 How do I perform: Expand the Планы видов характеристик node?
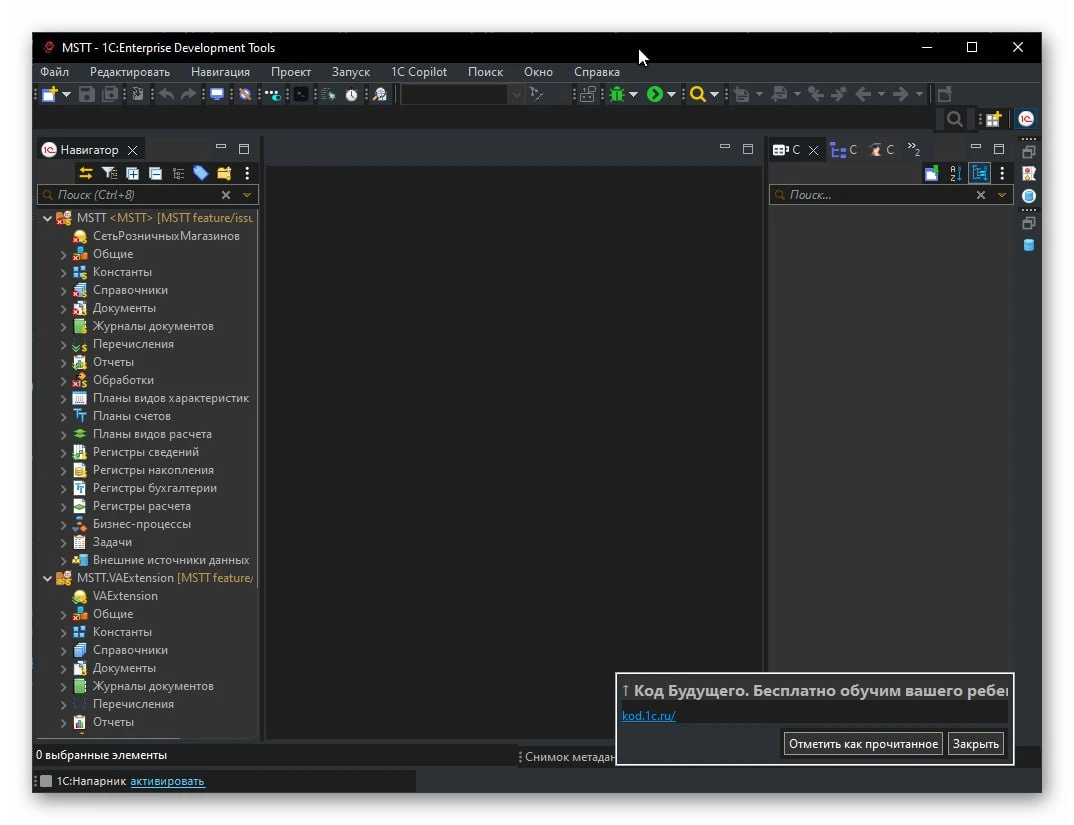(63, 399)
